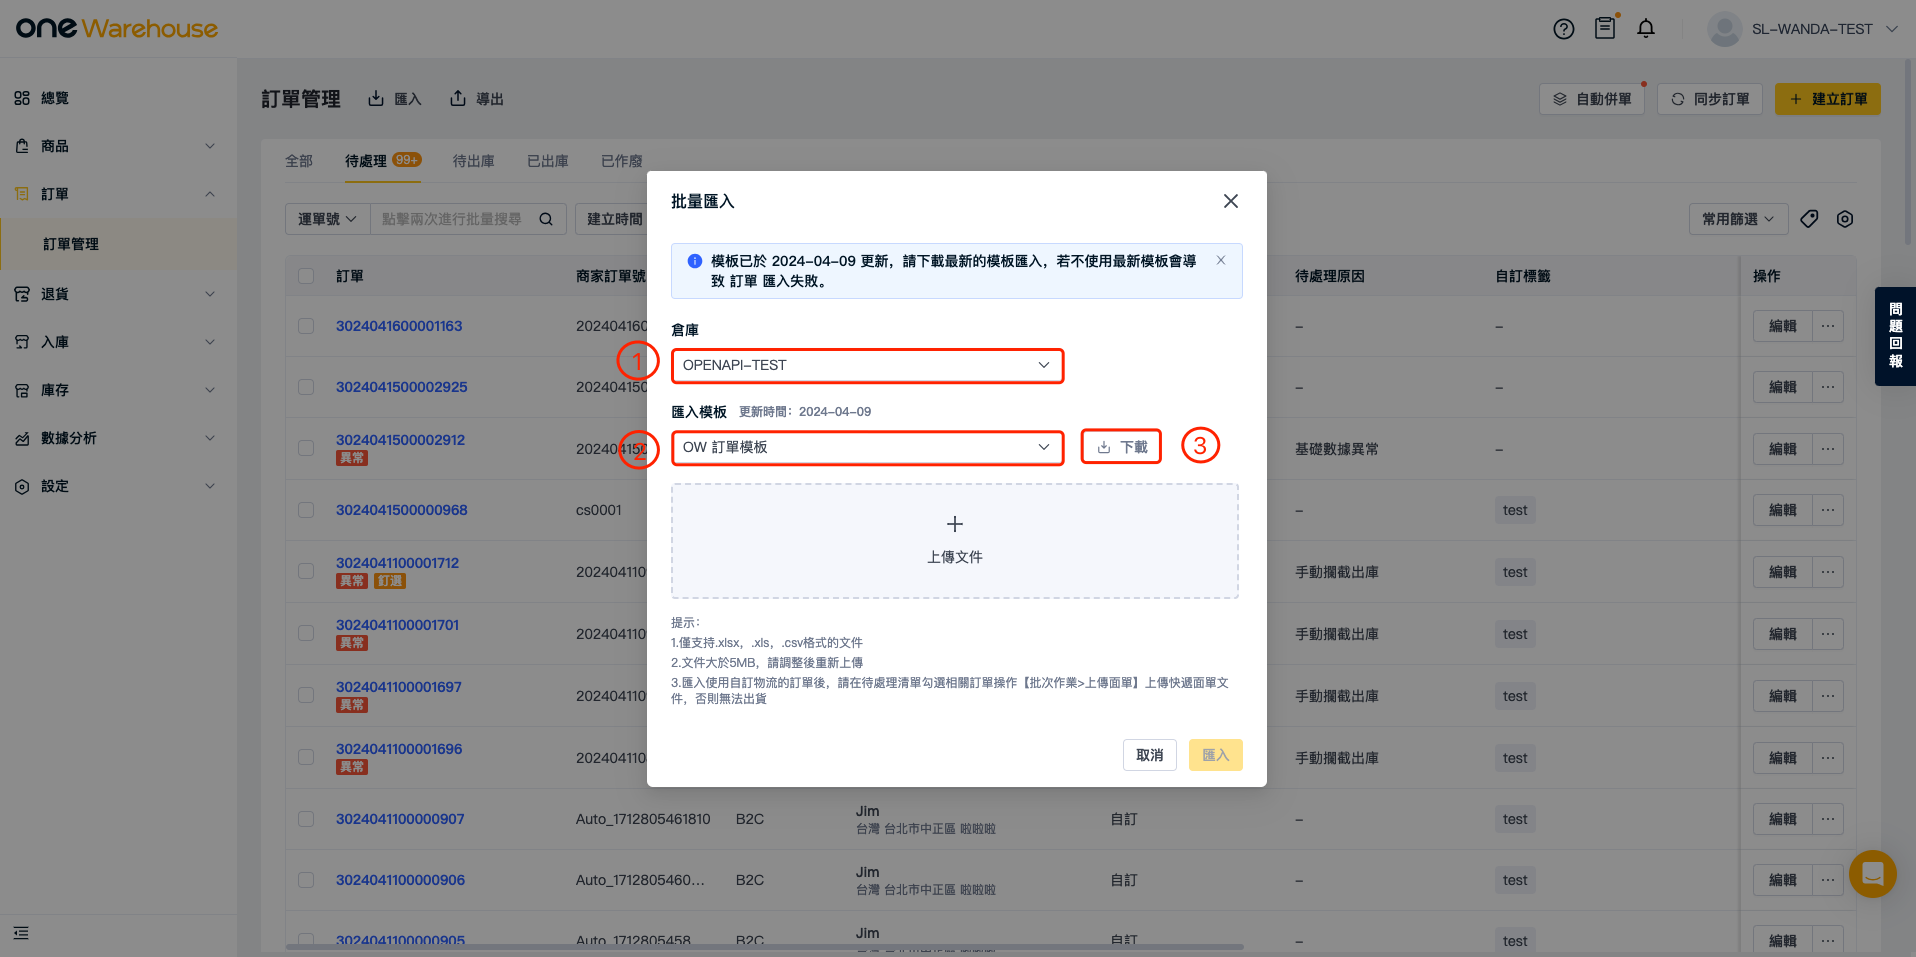Check the box for order 3024041100000906
Screen dimensions: 1916x957
[x=306, y=880]
